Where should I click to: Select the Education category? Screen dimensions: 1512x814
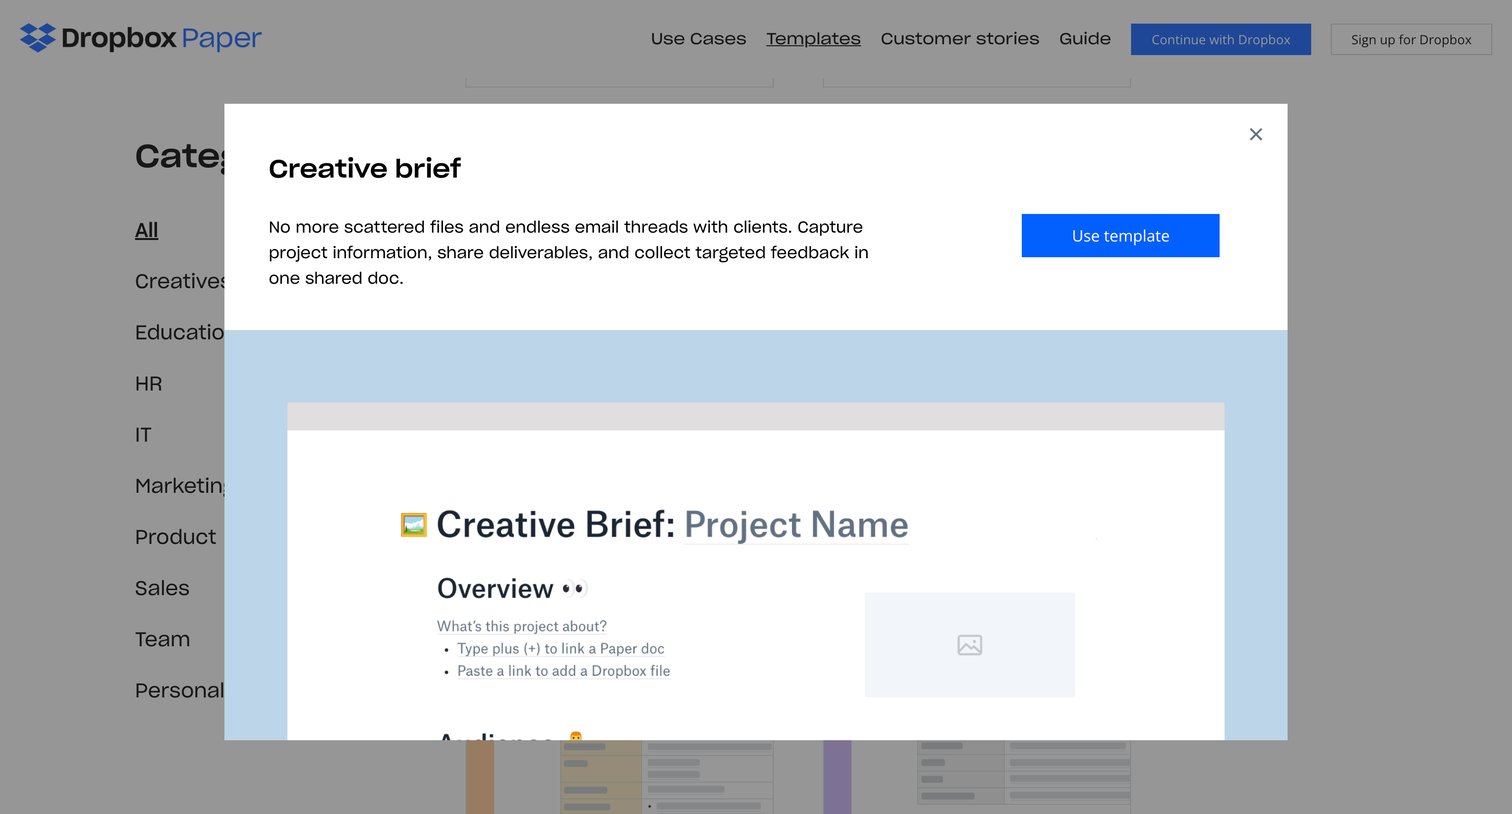tap(180, 332)
